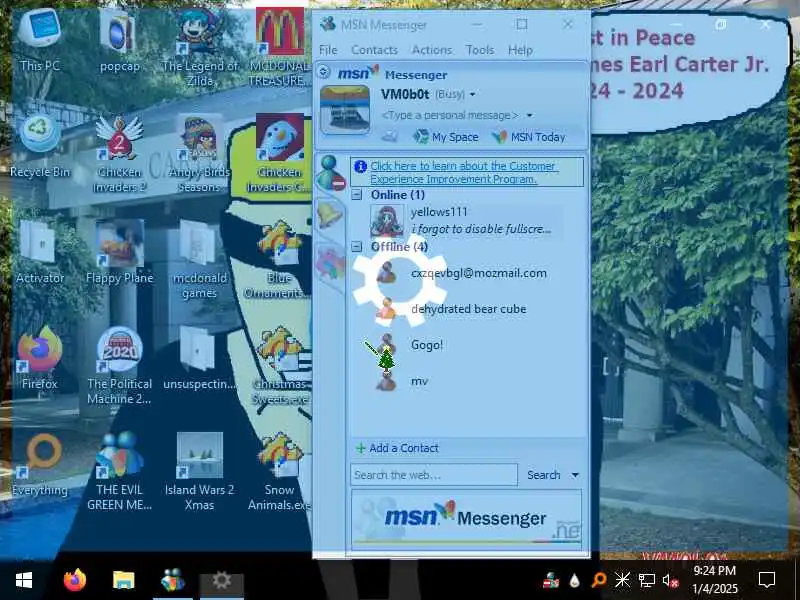Collapse the MSN Messenger header with the round arrow button
Screen dimensions: 800x600
pyautogui.click(x=323, y=72)
